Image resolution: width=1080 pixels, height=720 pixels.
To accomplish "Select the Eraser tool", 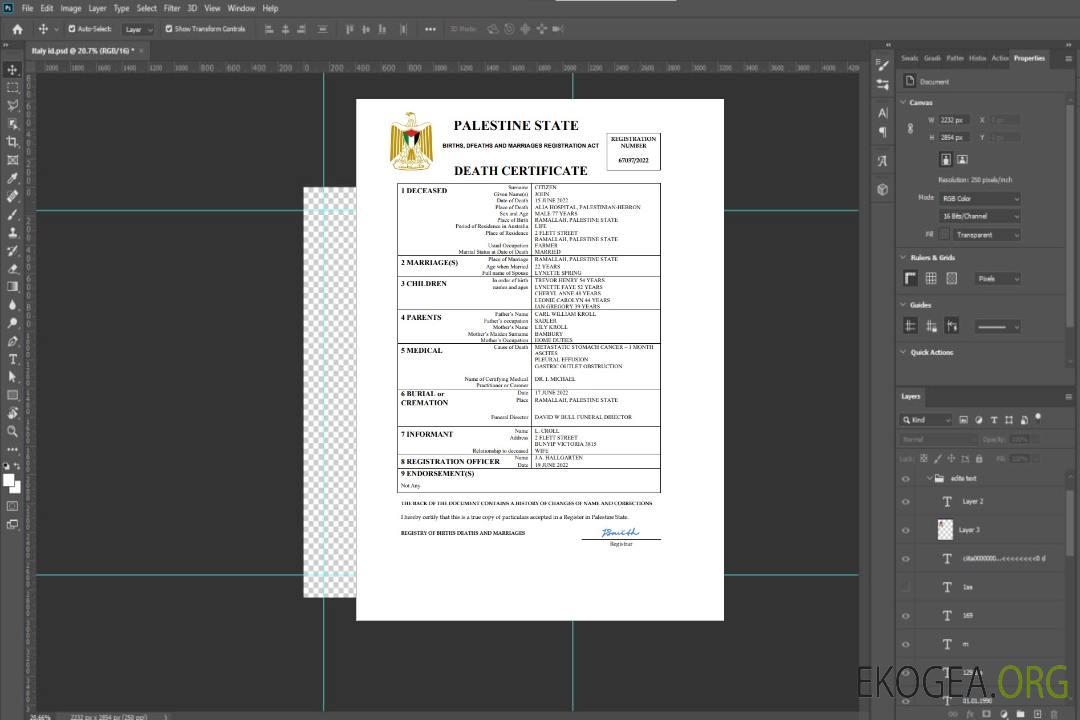I will pyautogui.click(x=12, y=269).
